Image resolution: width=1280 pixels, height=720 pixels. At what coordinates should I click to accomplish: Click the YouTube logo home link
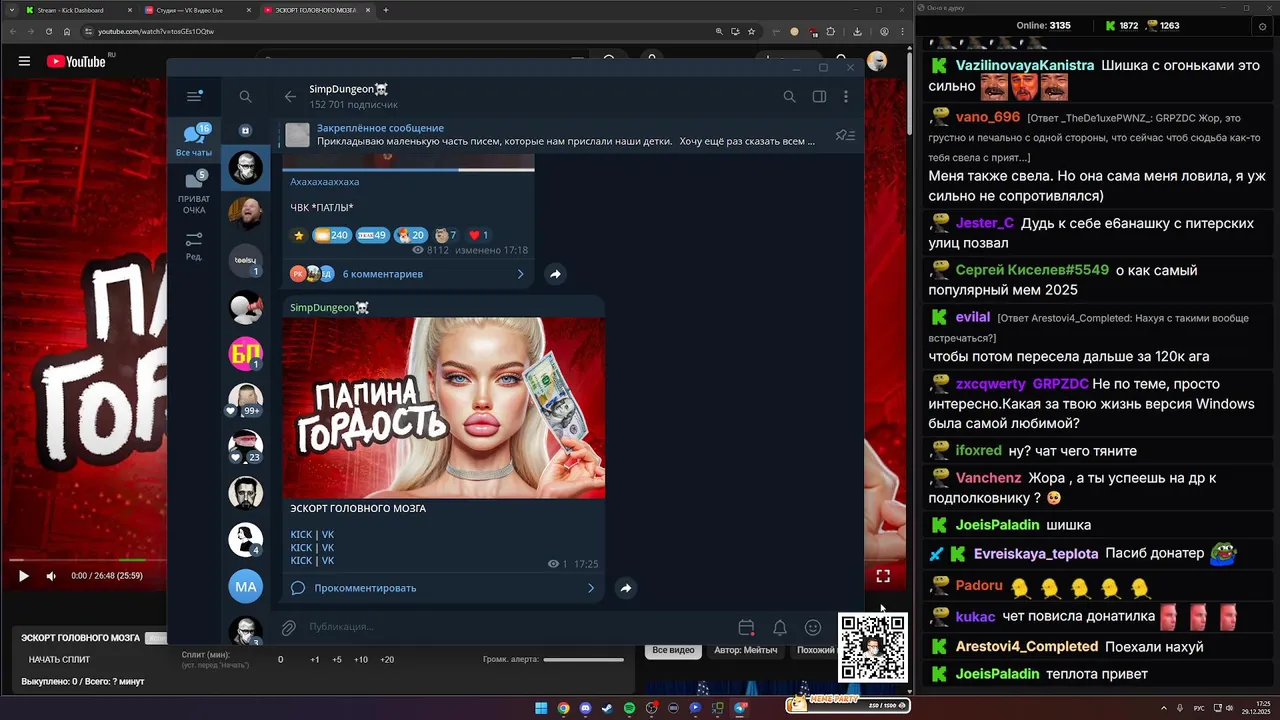pyautogui.click(x=75, y=61)
